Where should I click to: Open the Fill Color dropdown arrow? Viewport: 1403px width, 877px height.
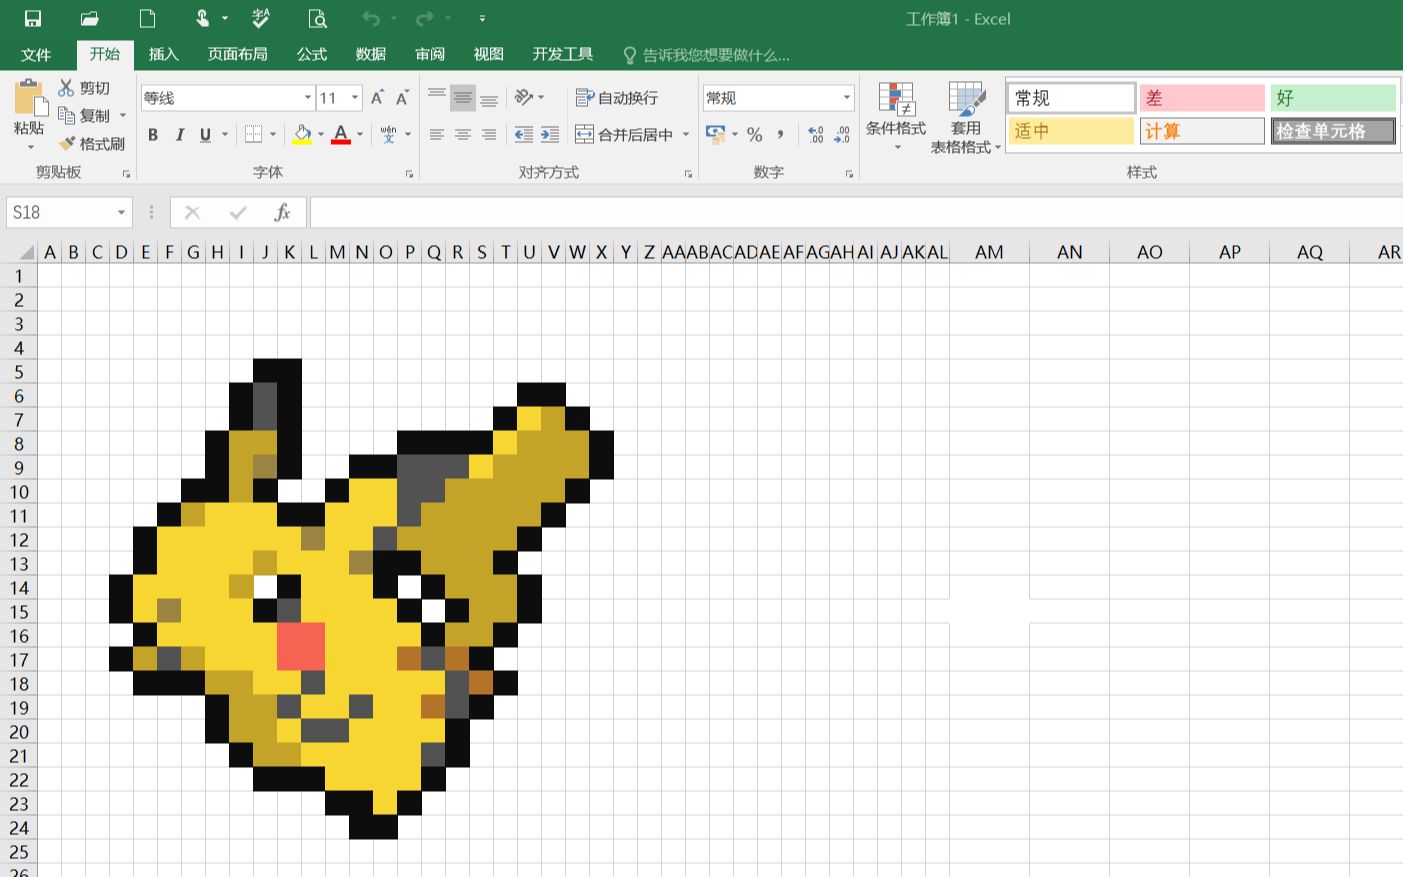tap(321, 134)
